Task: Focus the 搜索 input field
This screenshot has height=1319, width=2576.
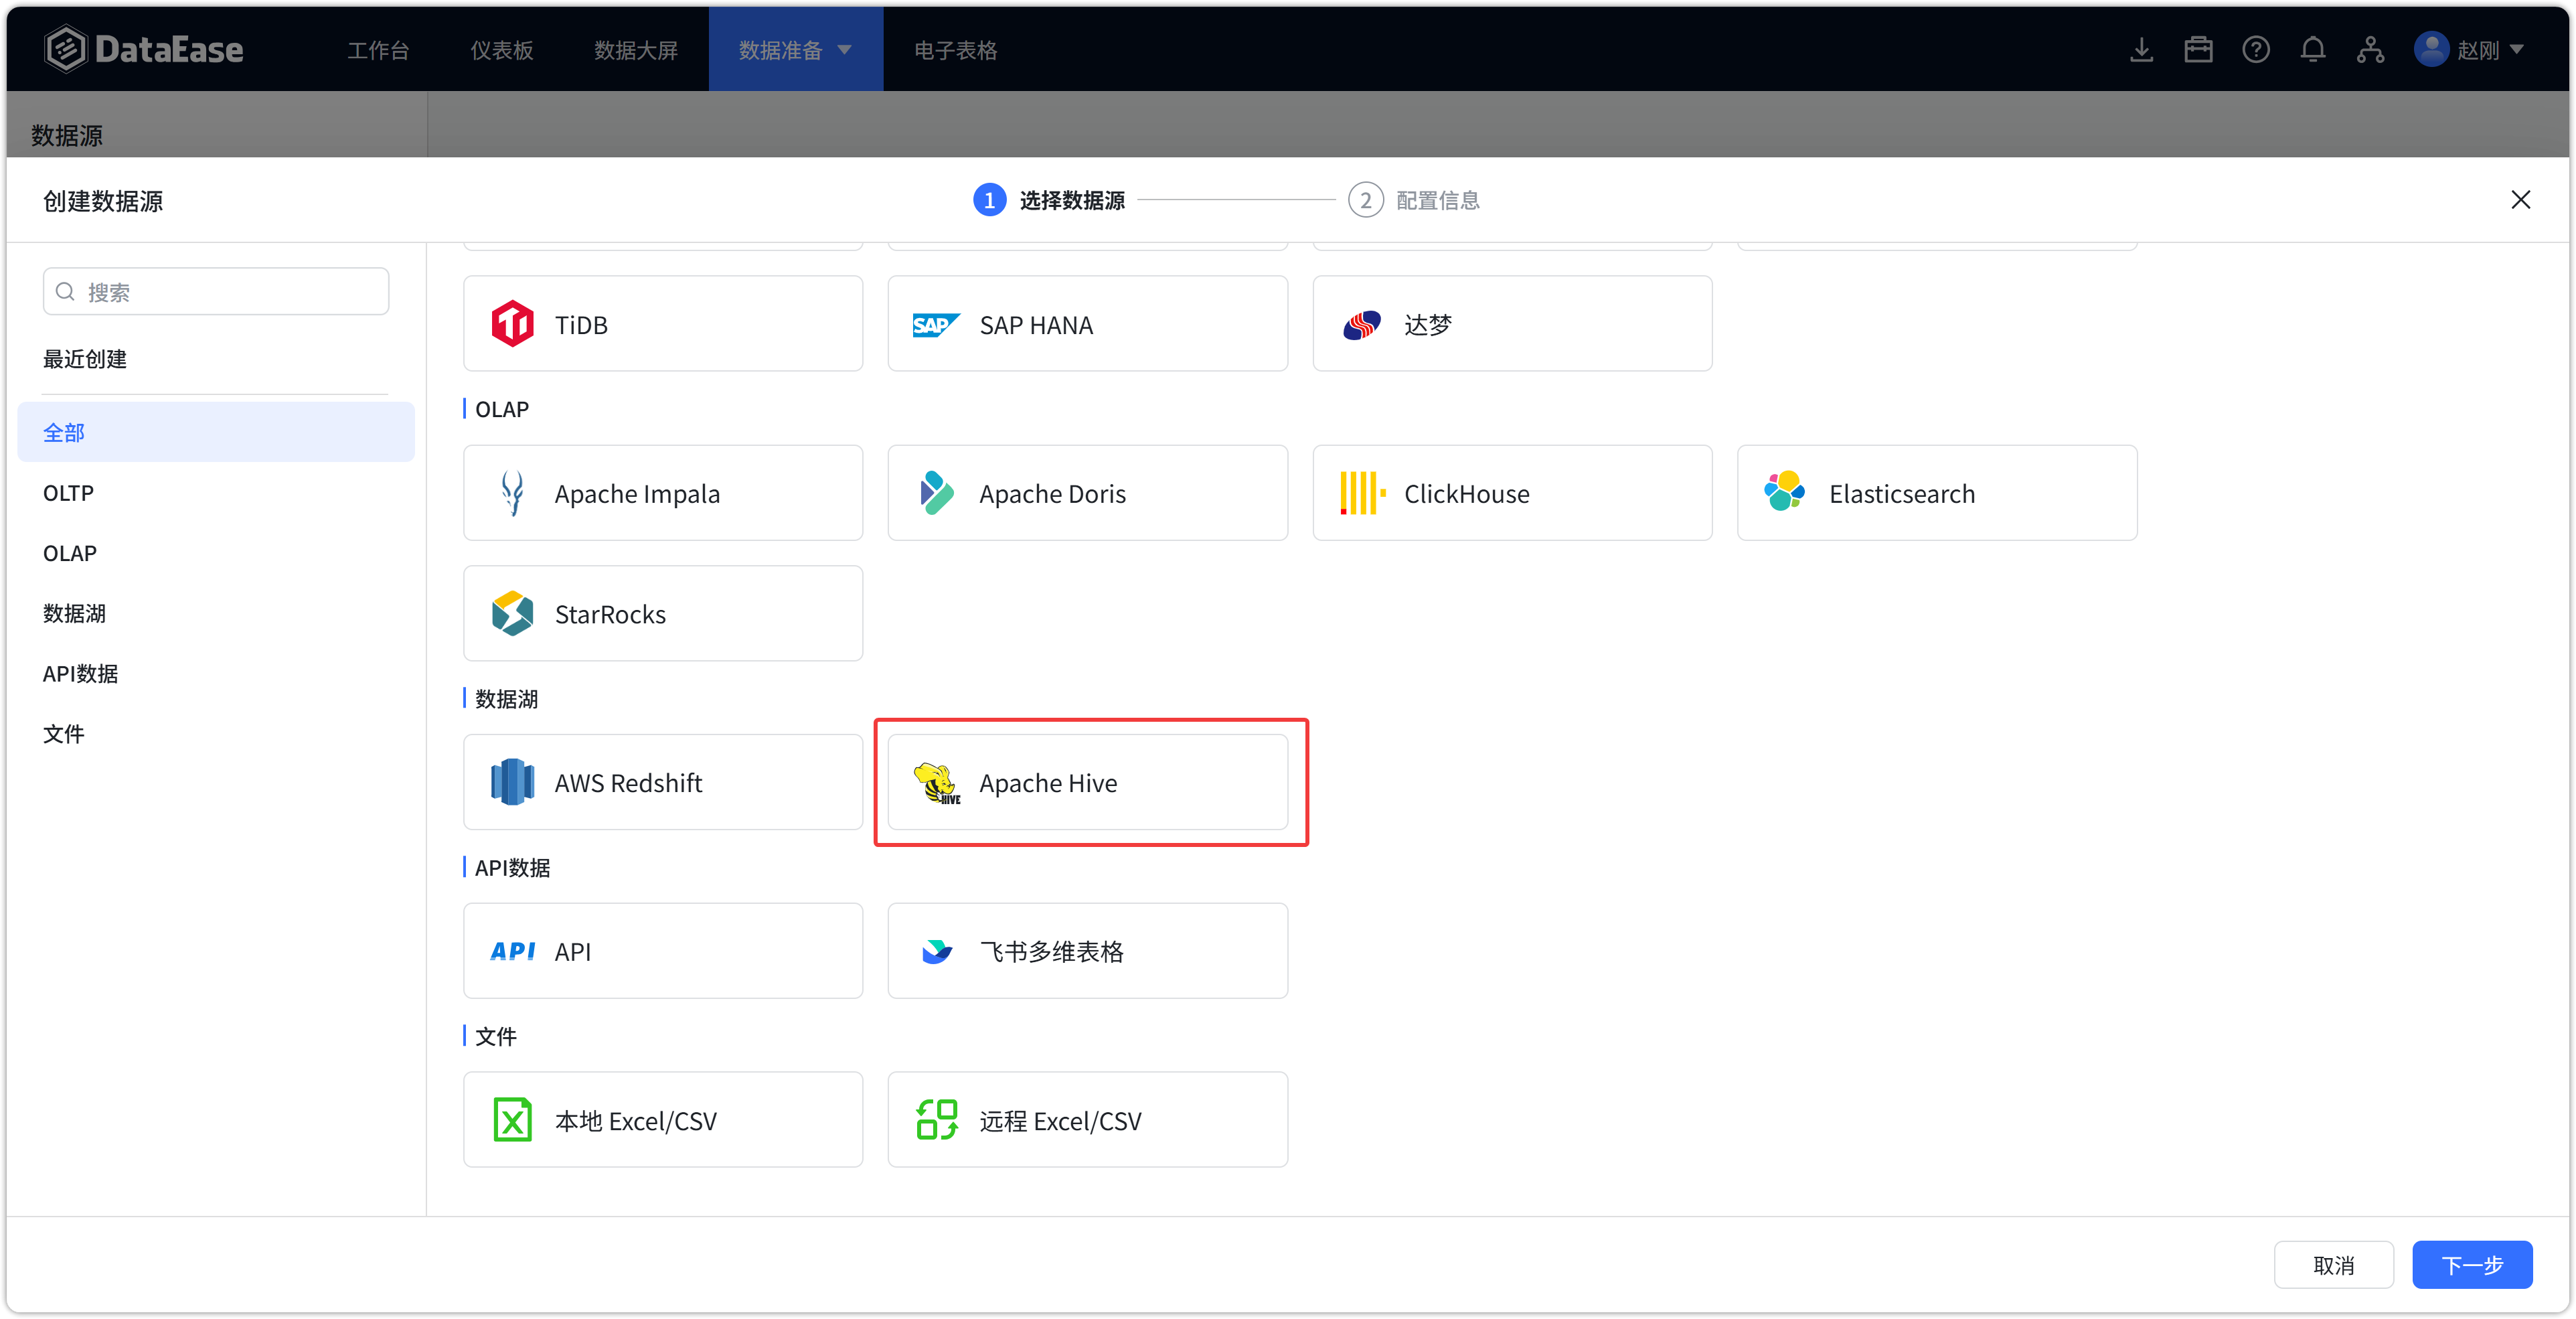Action: click(216, 292)
